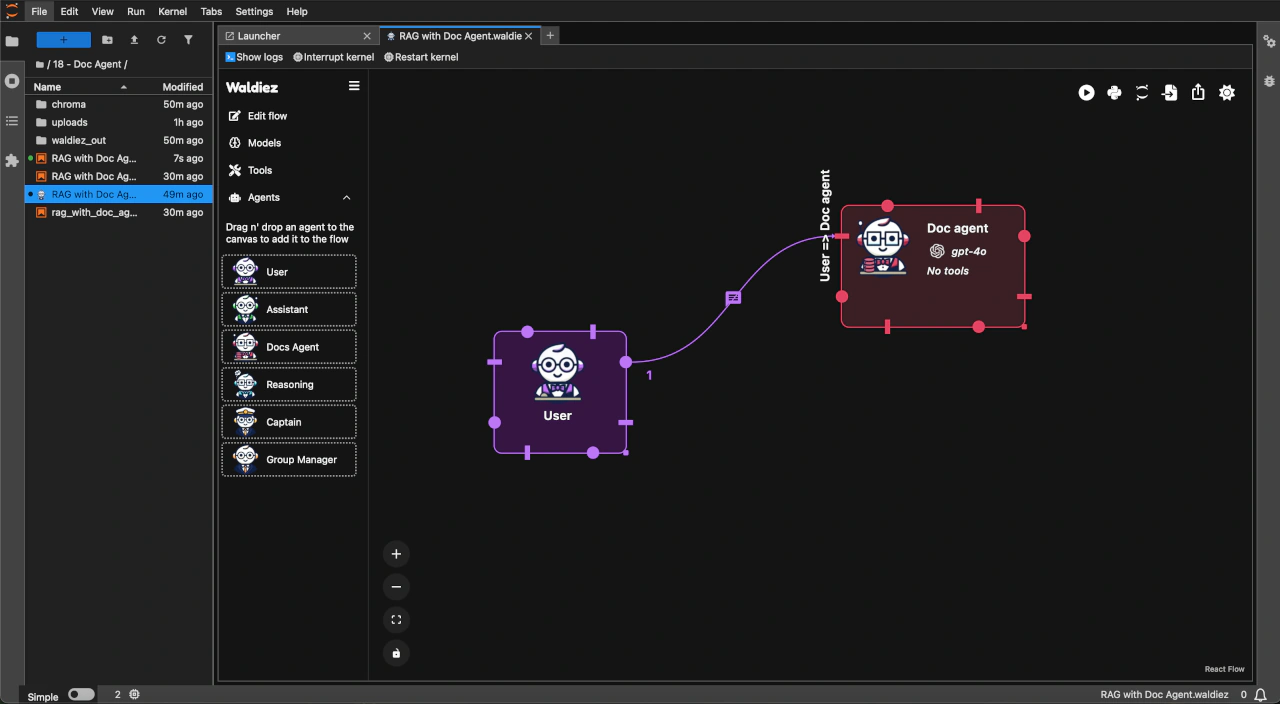Click the share/export flow icon
Viewport: 1280px width, 704px height.
(x=1198, y=93)
